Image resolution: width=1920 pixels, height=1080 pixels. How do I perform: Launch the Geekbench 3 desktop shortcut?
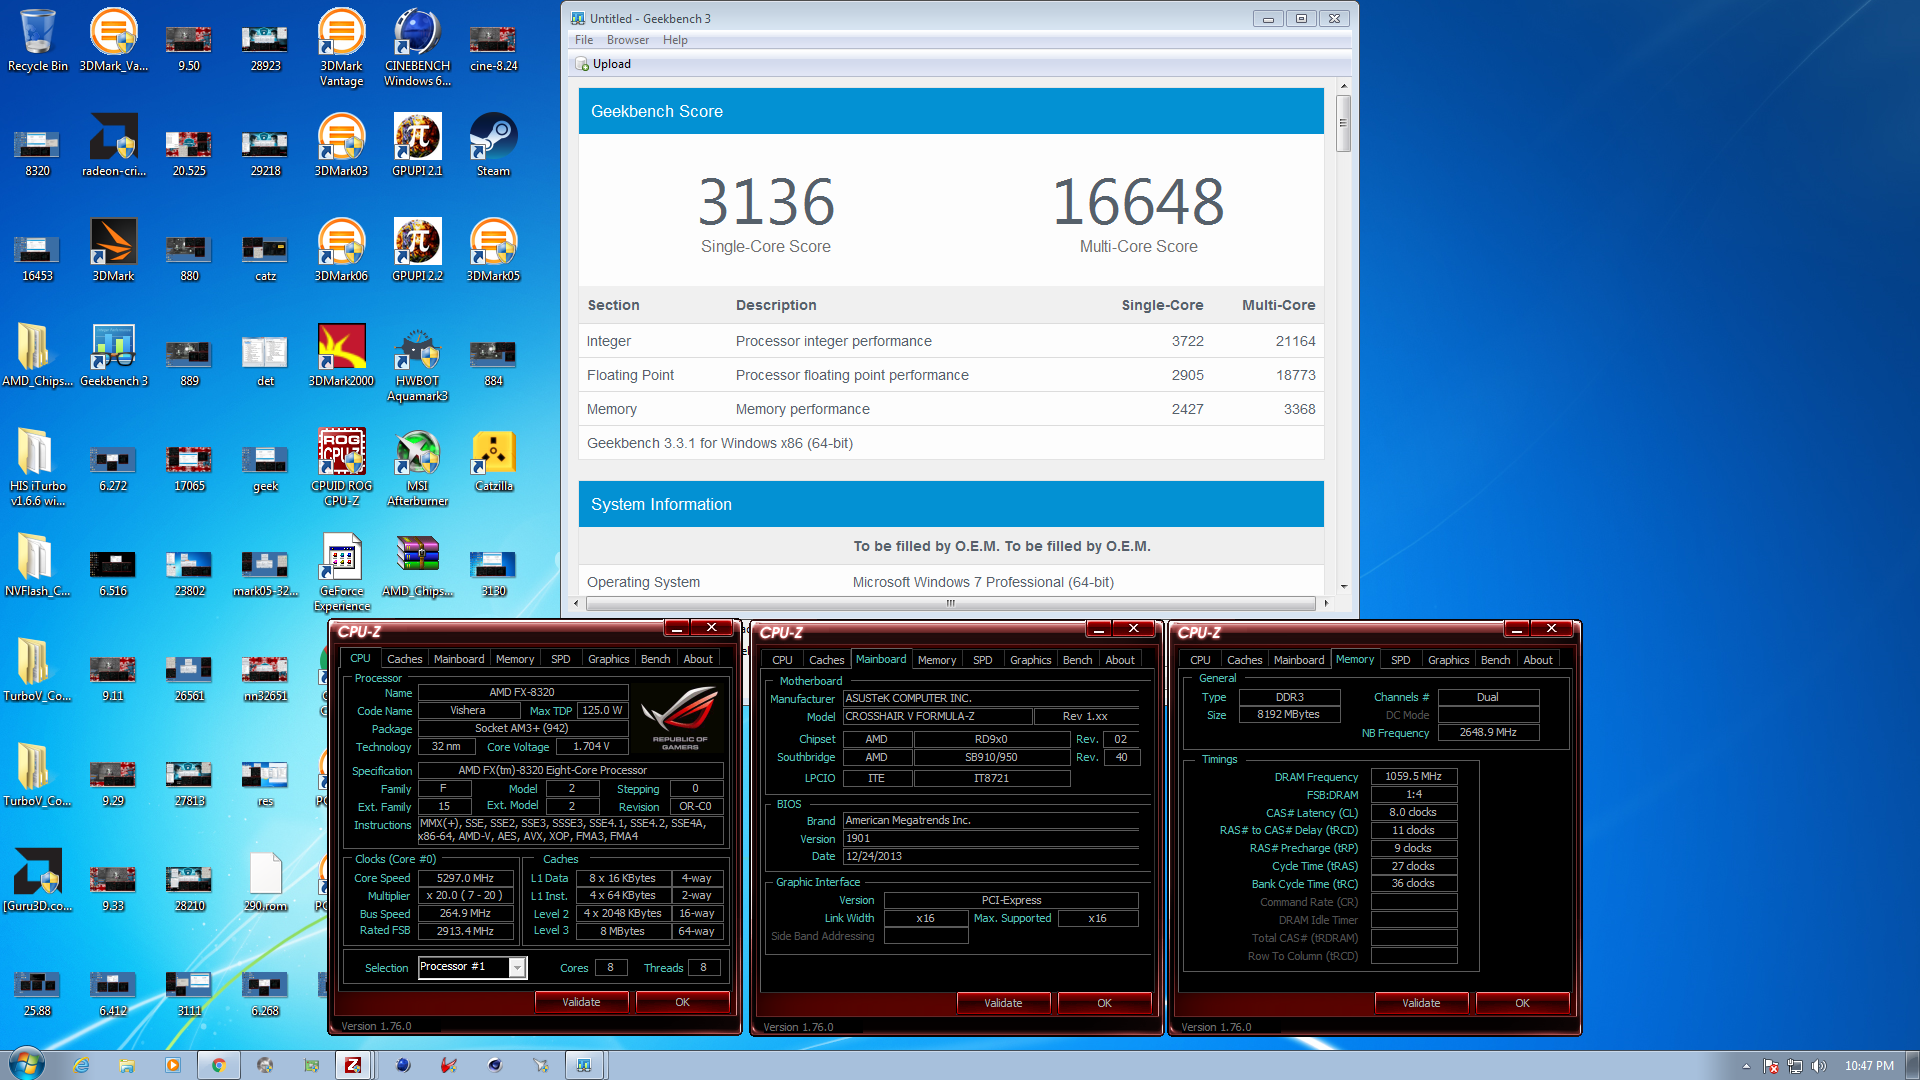point(113,355)
